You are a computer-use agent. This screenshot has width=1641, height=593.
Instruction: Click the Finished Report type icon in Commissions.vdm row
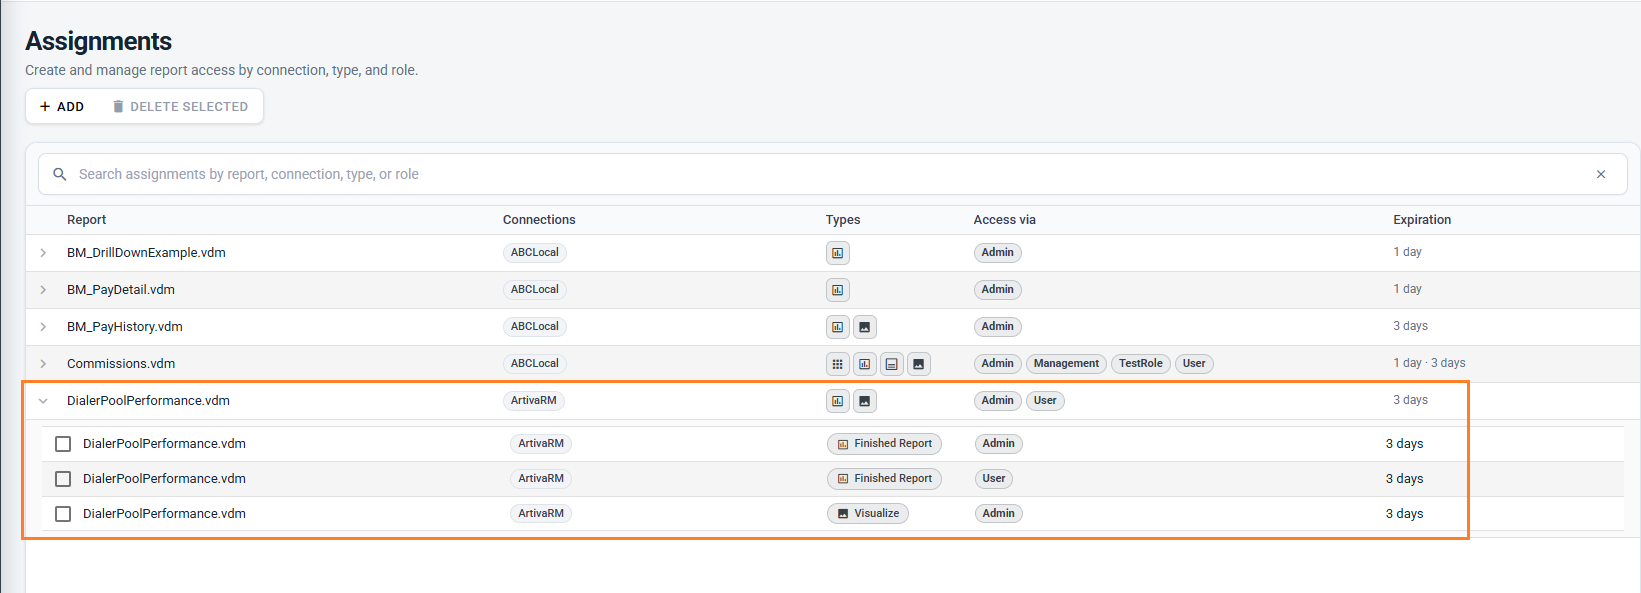tap(865, 364)
